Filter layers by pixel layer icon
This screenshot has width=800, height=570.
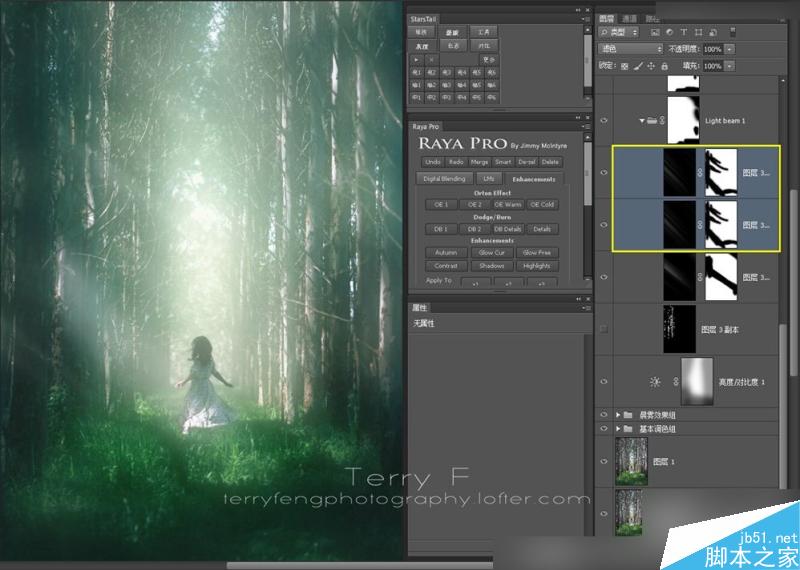click(655, 32)
